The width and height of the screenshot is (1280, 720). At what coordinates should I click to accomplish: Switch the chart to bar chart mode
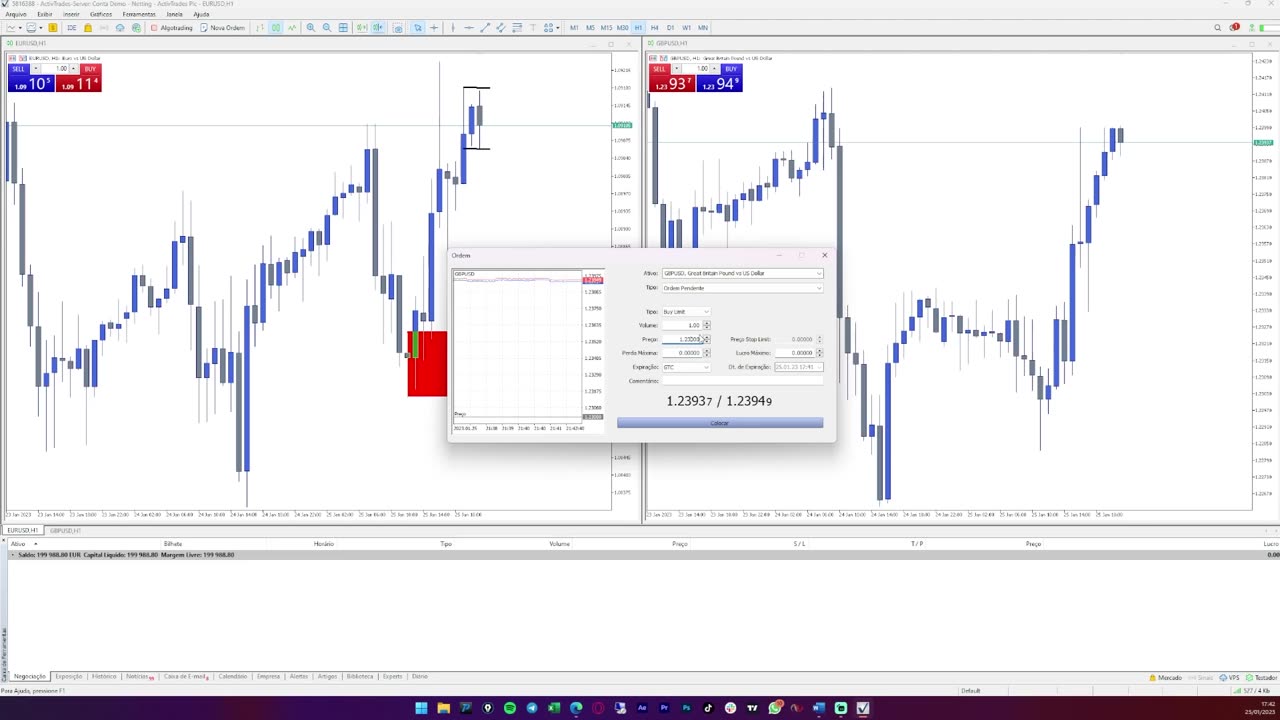(260, 28)
